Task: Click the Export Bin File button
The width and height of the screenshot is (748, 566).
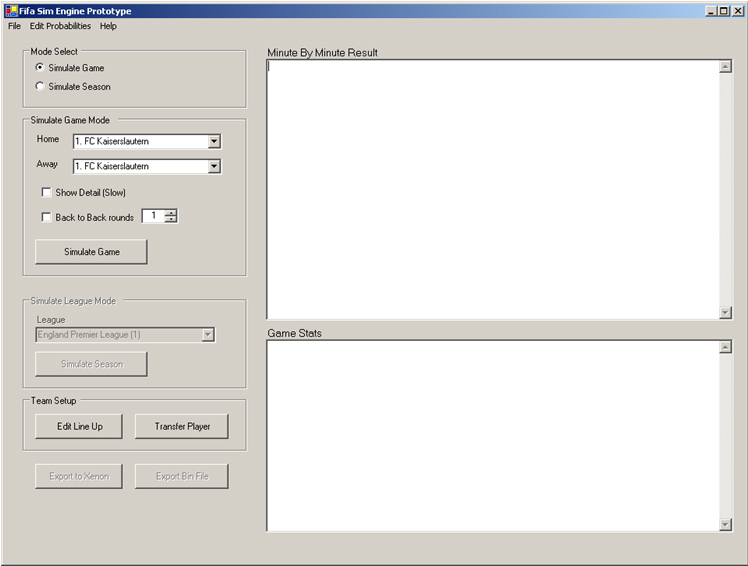Action: pyautogui.click(x=182, y=476)
